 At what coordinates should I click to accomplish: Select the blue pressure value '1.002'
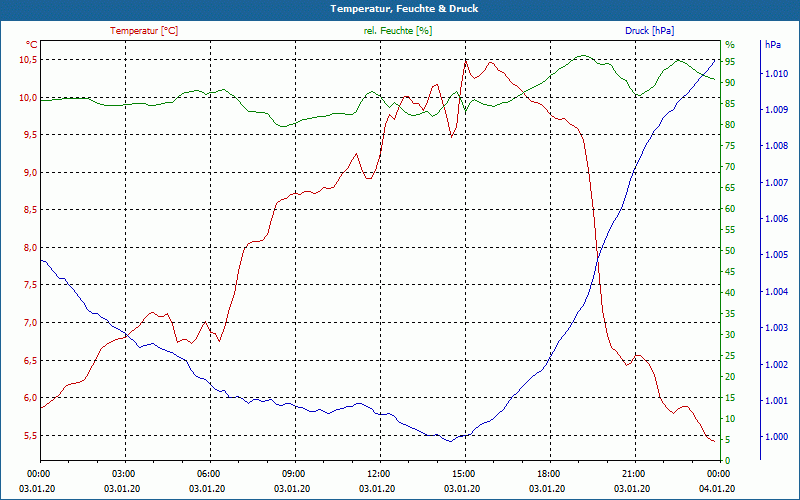[776, 365]
